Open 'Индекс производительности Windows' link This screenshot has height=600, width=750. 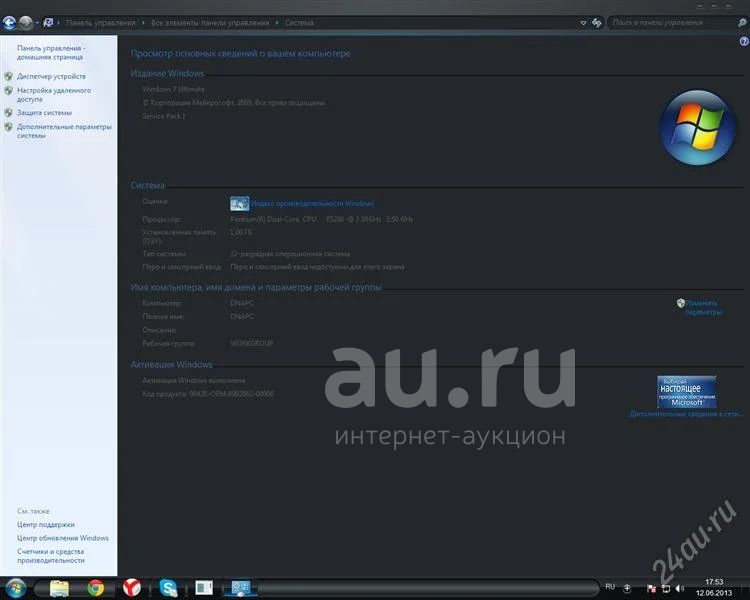[x=312, y=204]
